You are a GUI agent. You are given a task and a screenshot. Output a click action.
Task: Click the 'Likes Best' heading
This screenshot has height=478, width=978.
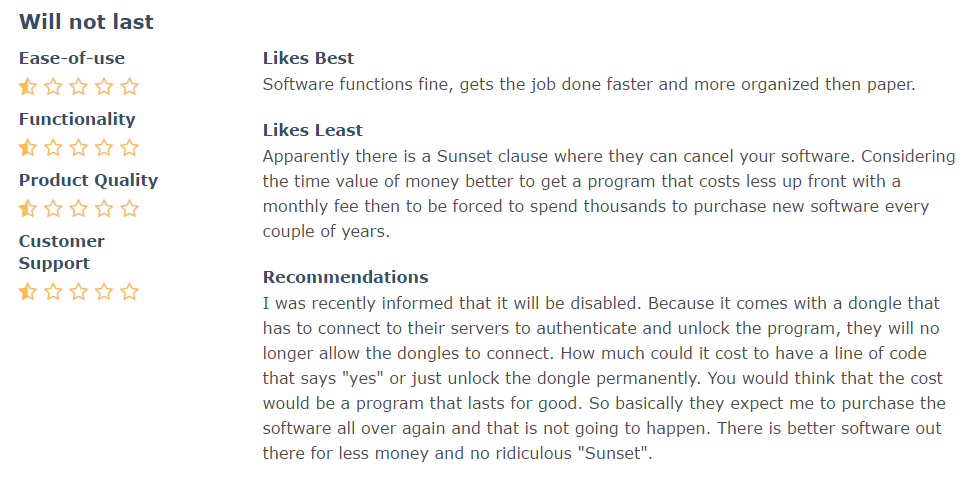308,58
